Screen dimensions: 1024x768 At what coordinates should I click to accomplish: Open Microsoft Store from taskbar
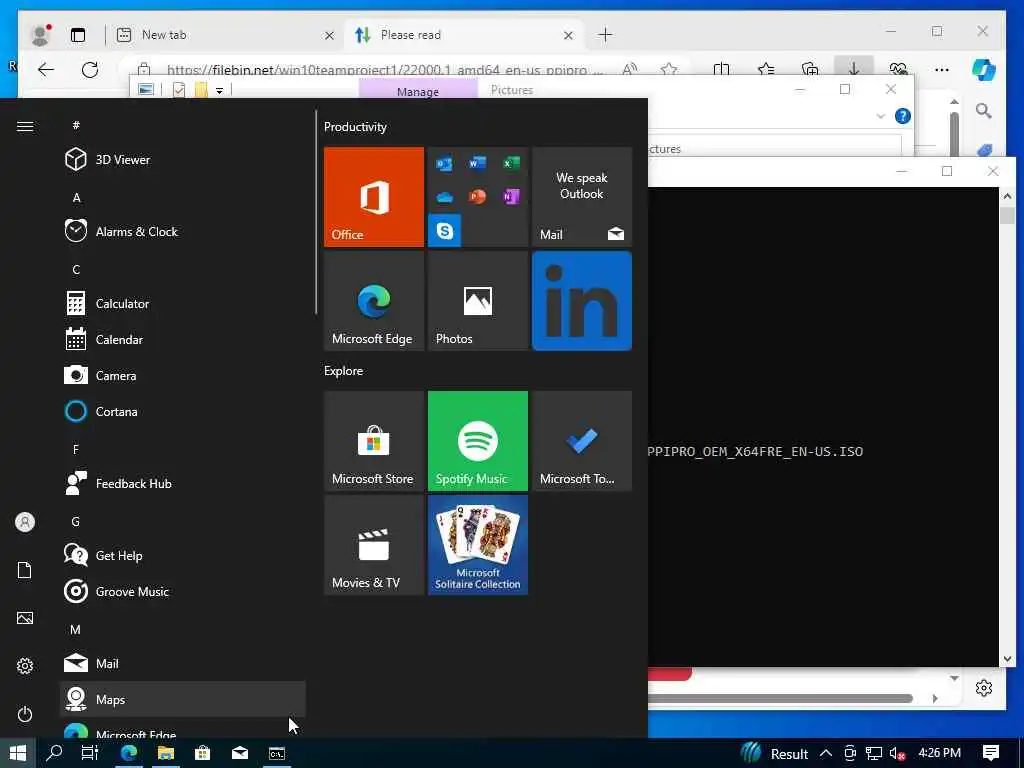coord(203,753)
